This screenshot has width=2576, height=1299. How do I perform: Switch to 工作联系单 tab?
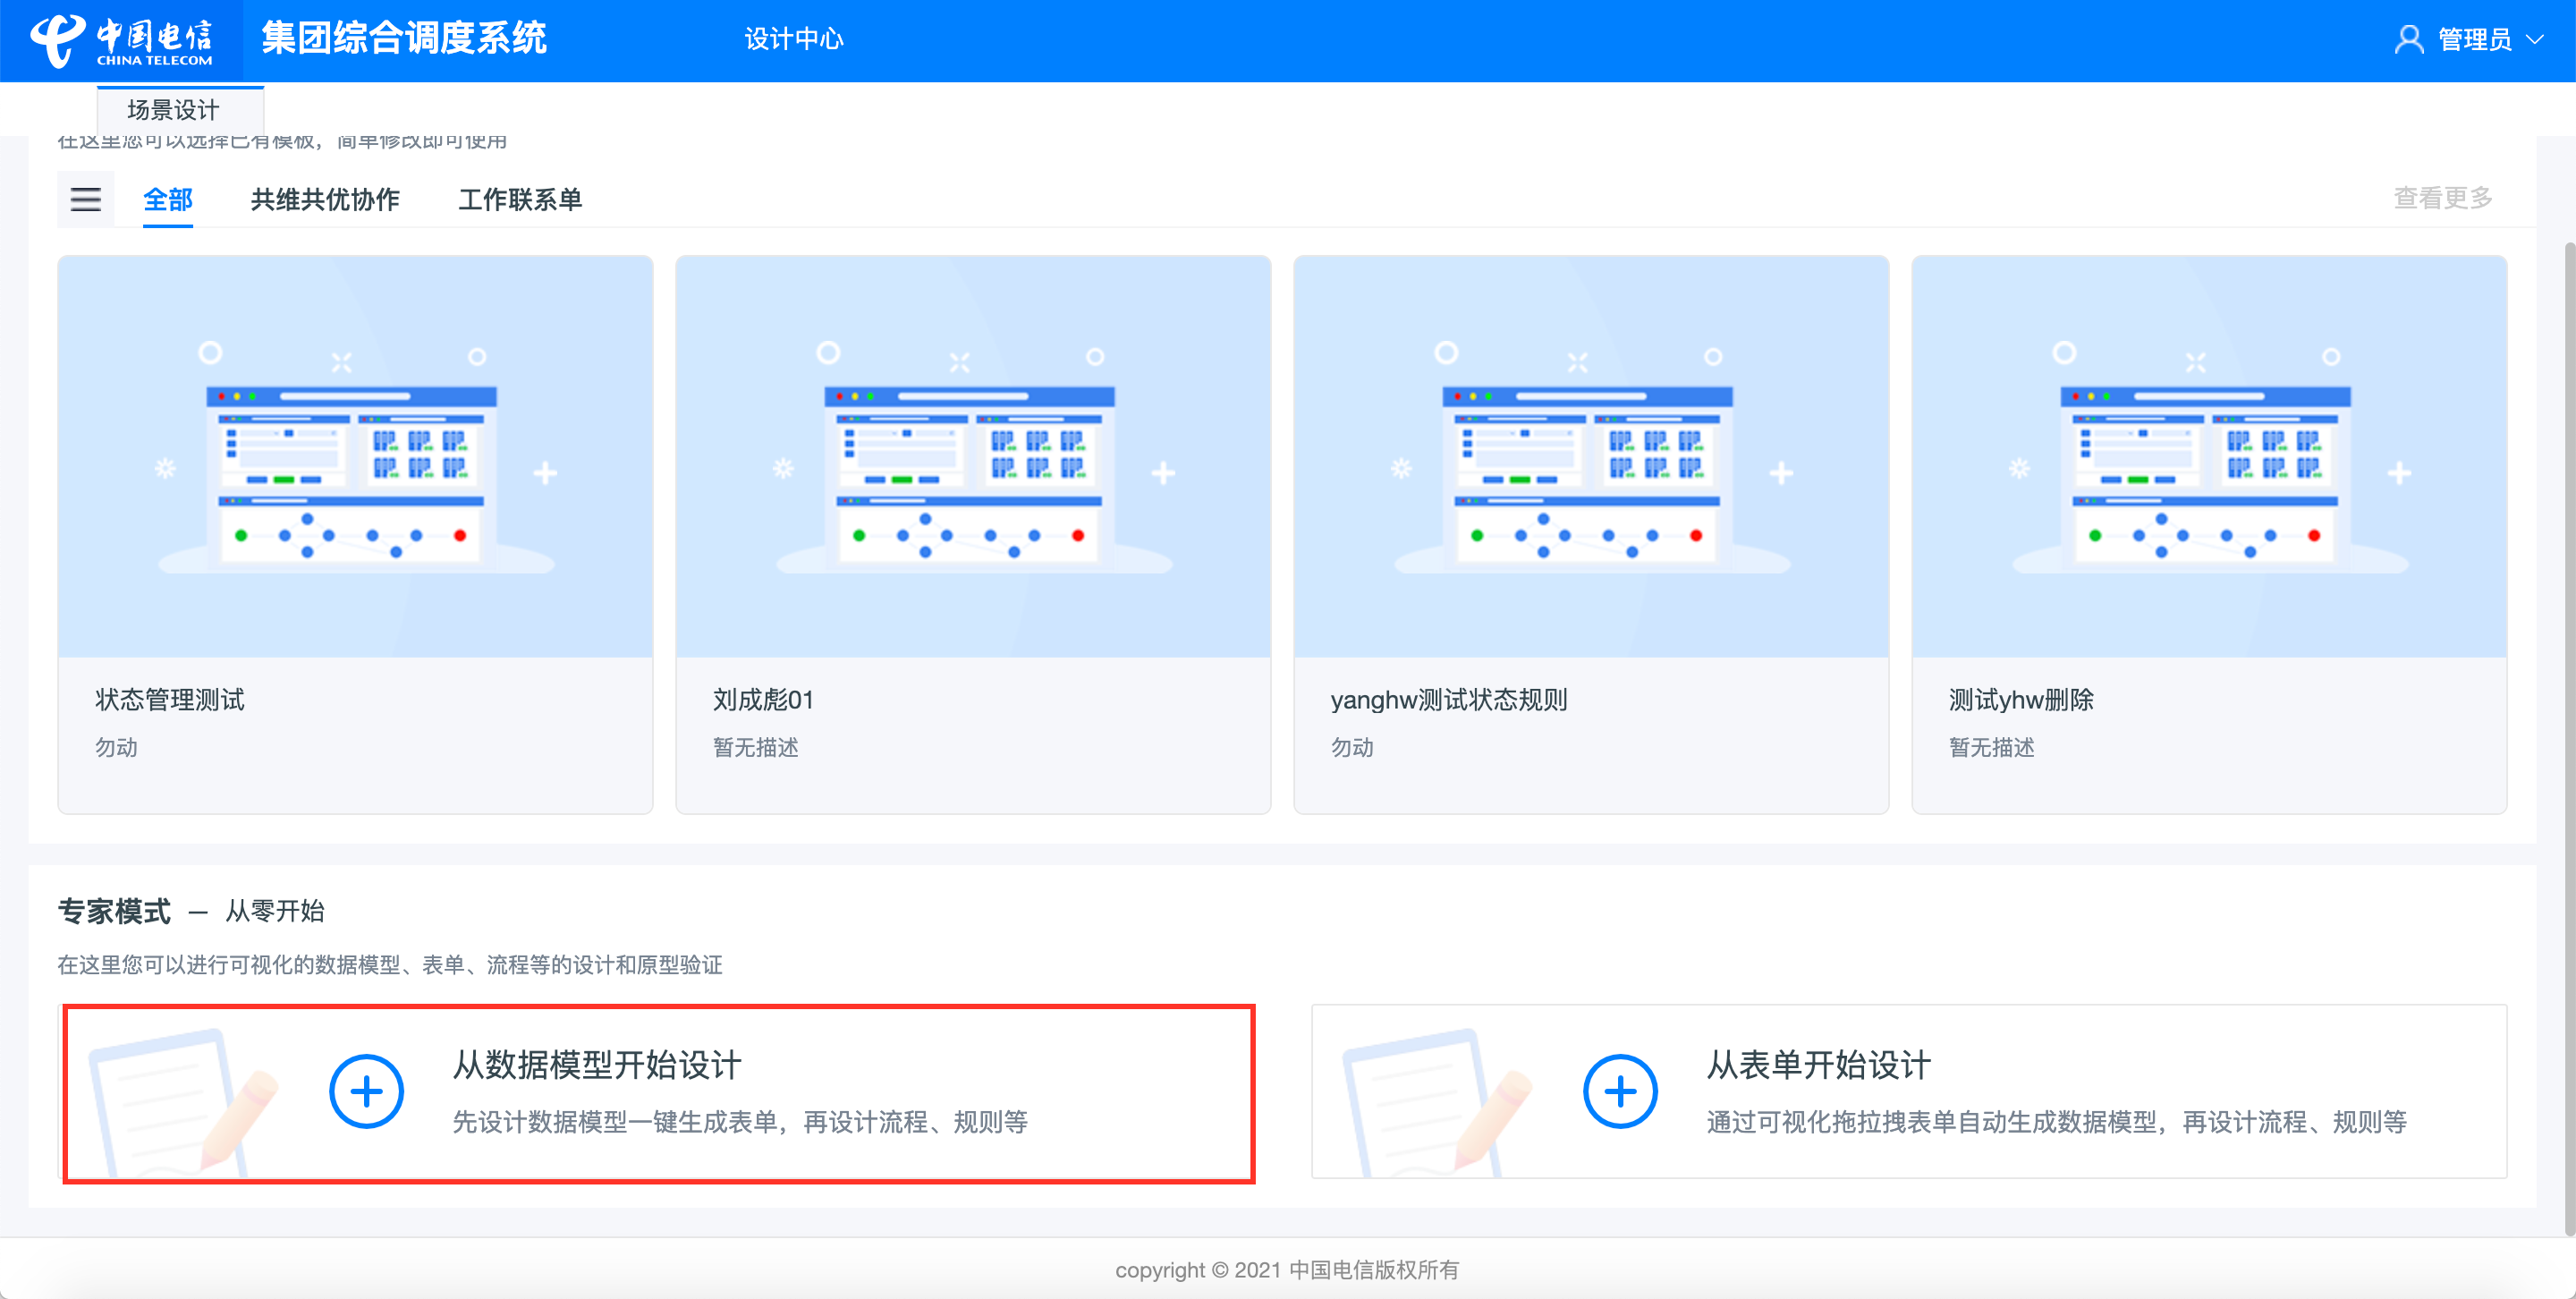pos(520,199)
